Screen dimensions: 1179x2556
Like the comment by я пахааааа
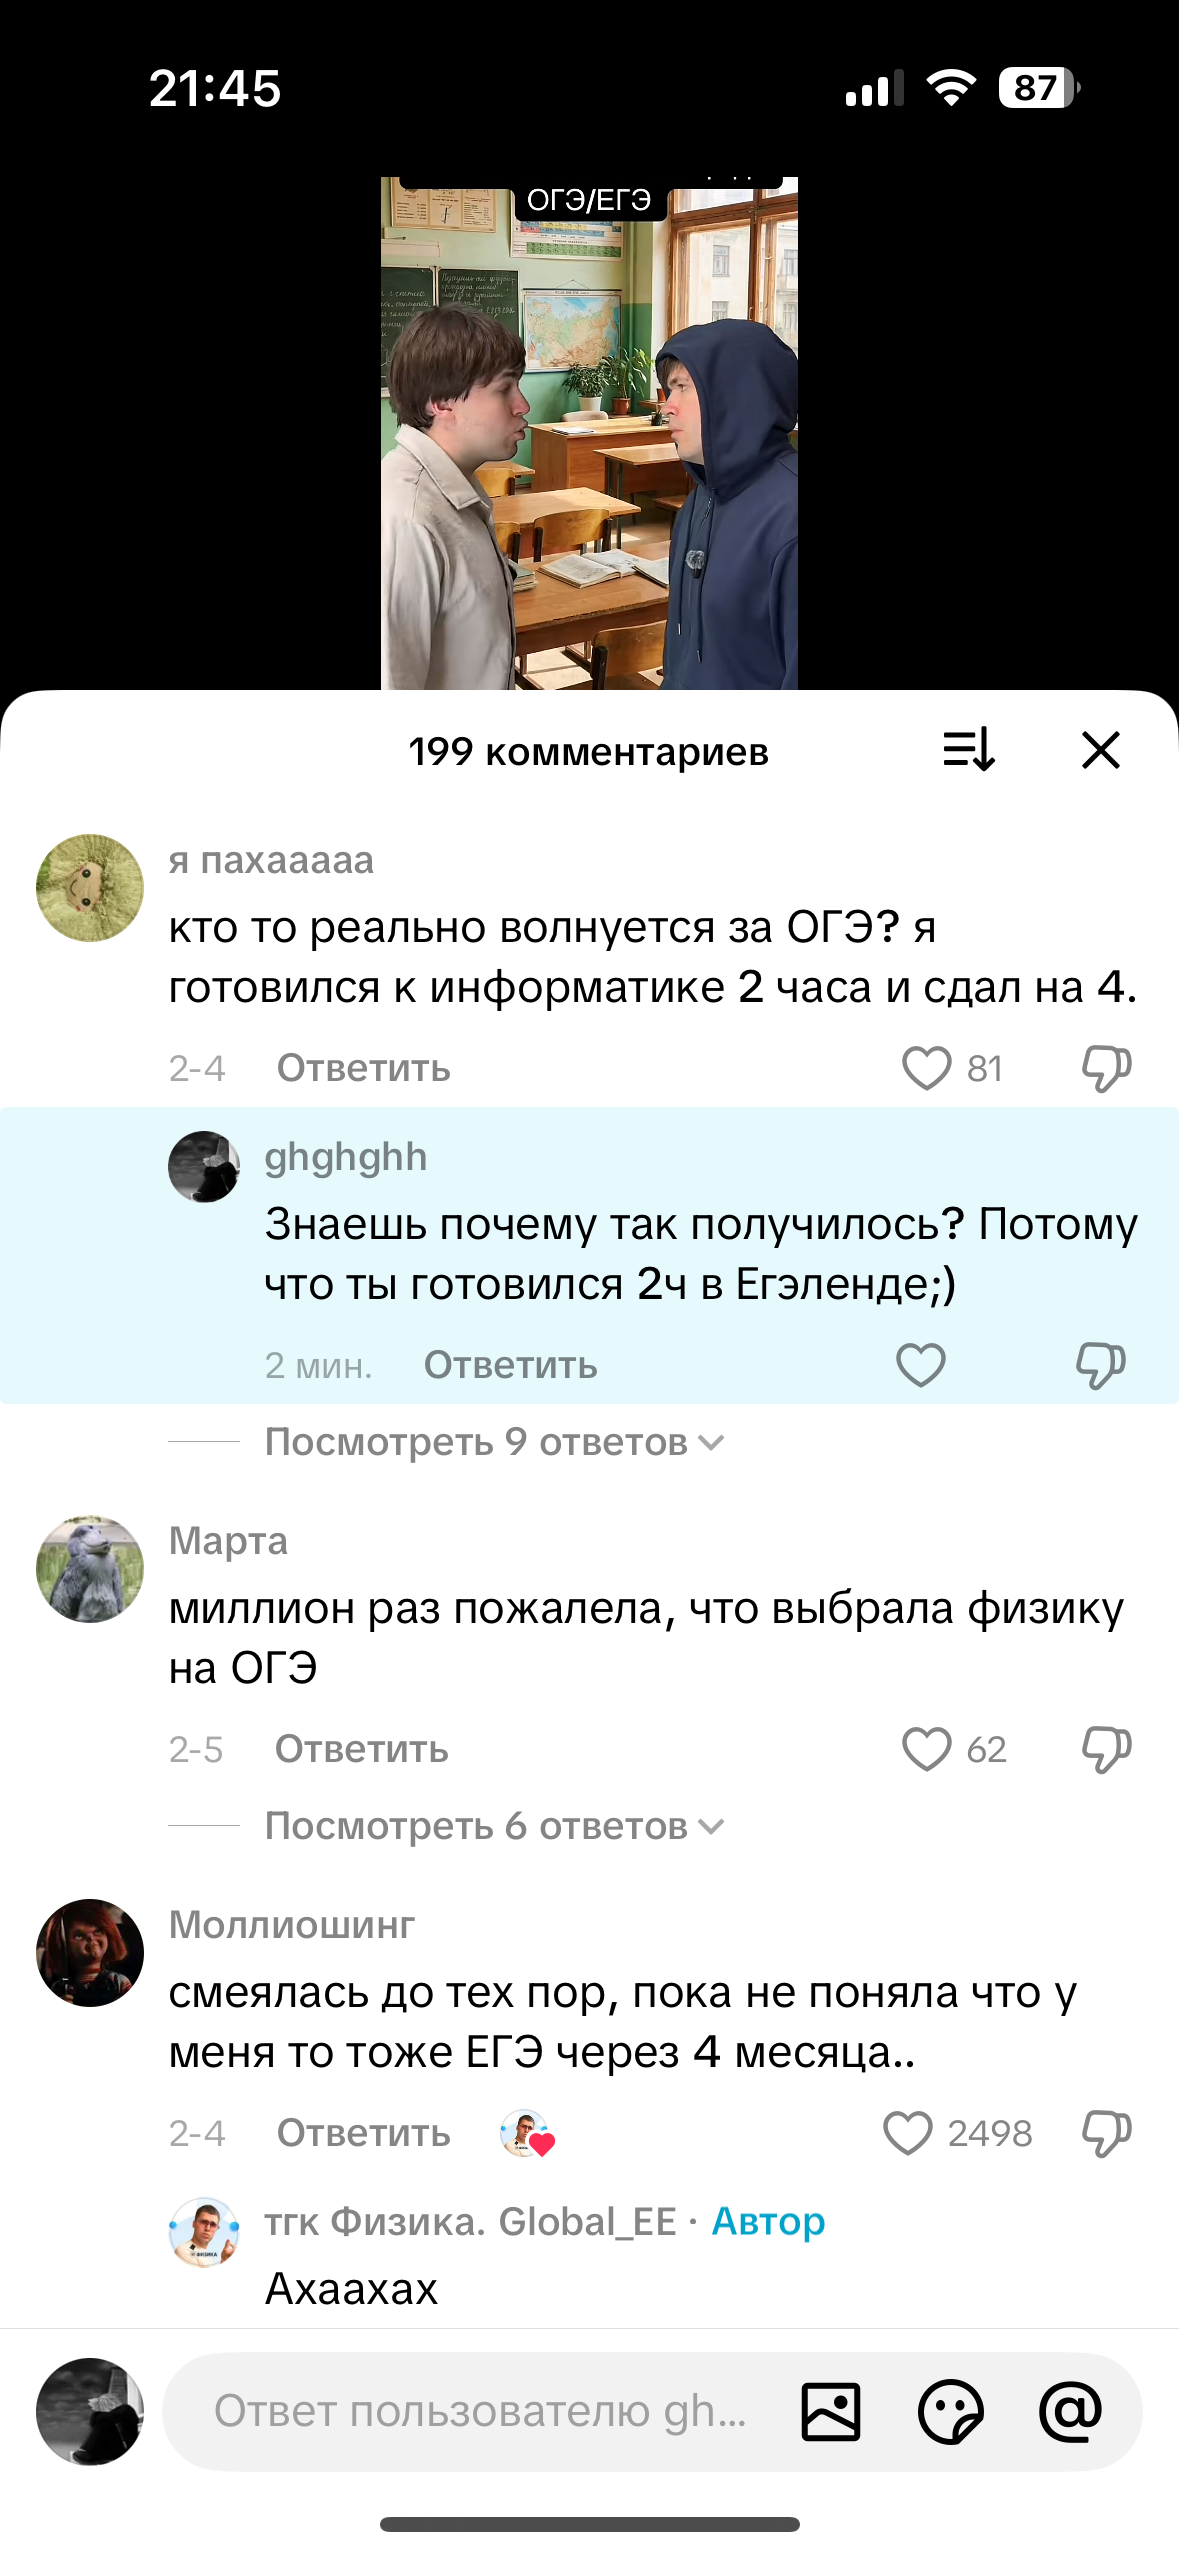click(926, 1068)
